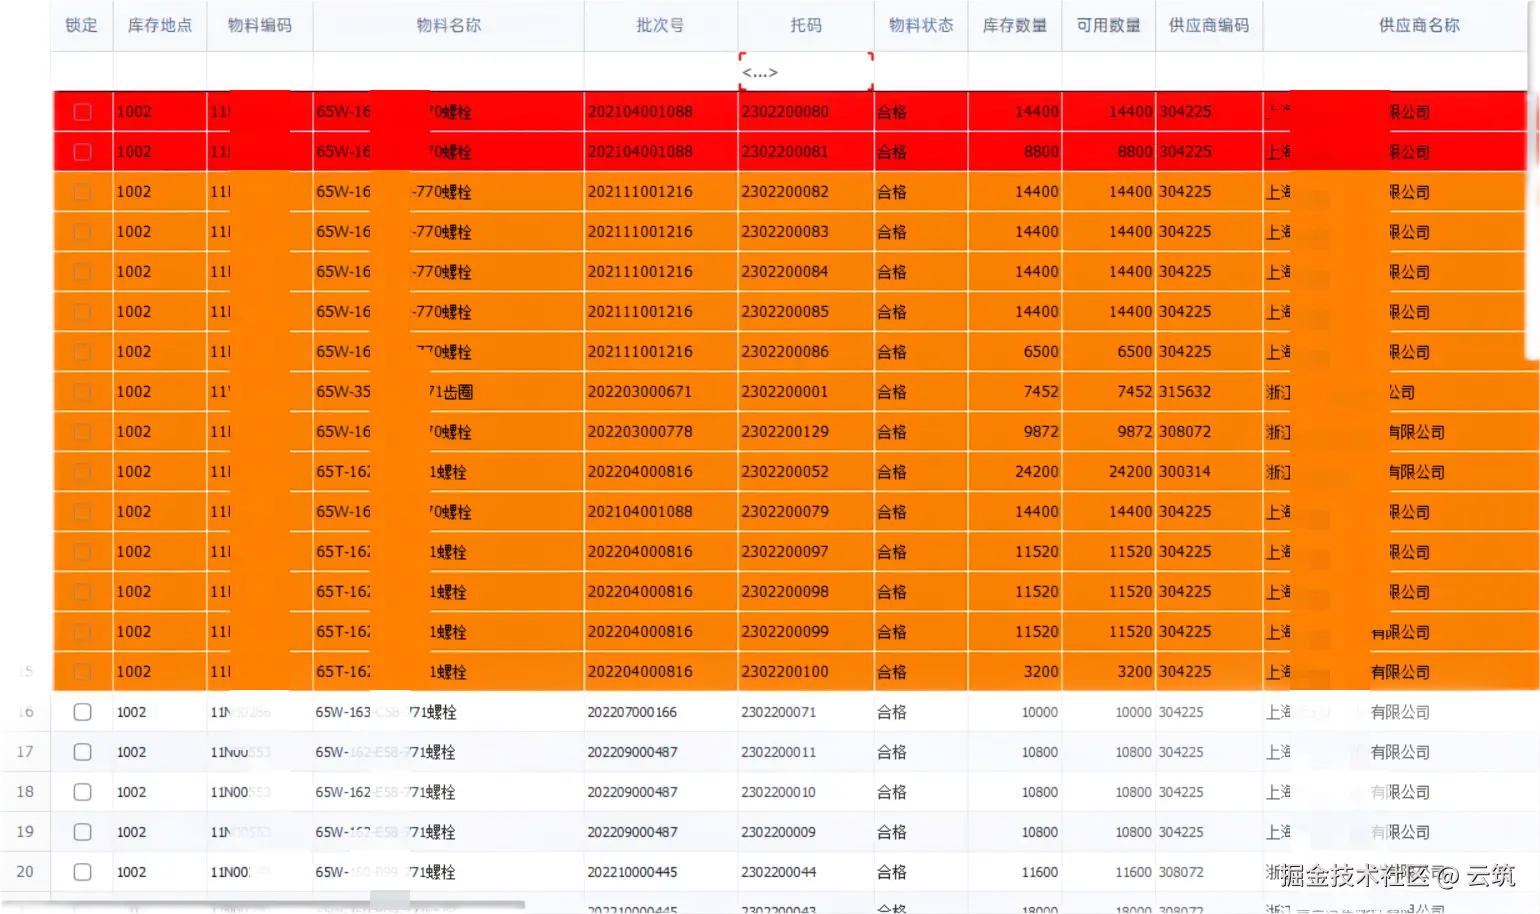Sort by the 批次号 column header
This screenshot has height=914, width=1540.
(x=660, y=25)
